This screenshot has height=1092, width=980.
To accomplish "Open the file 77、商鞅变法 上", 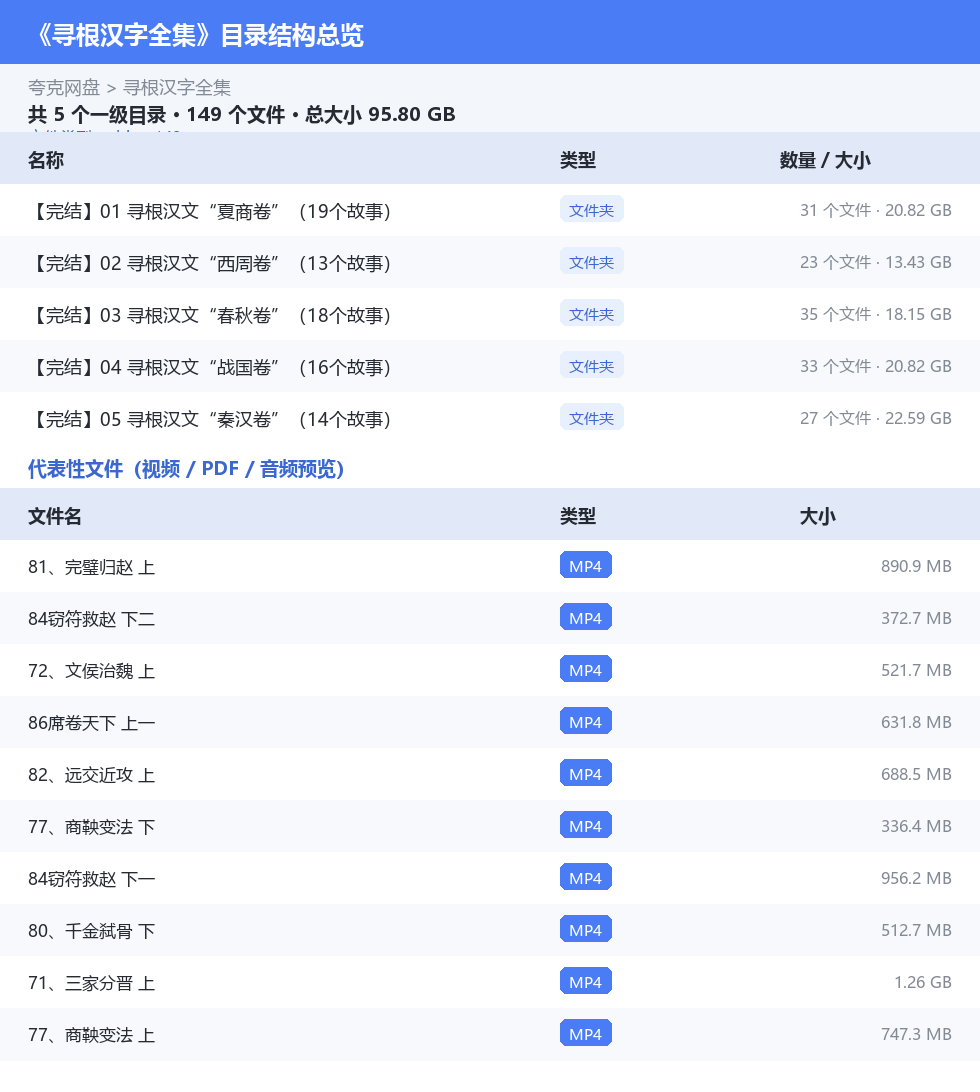I will 91,1035.
